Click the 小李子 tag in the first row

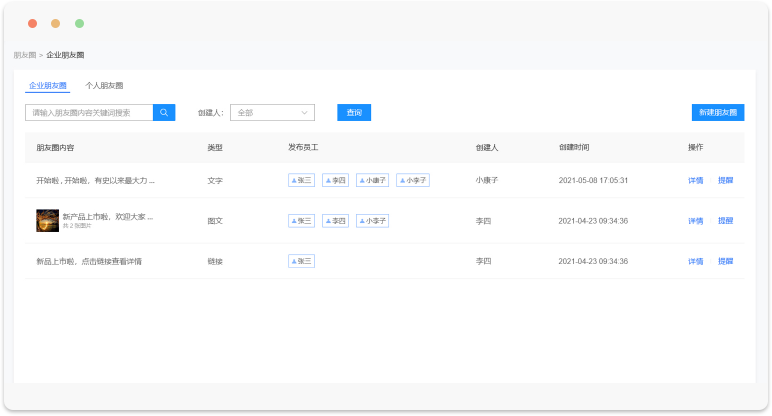click(x=413, y=181)
